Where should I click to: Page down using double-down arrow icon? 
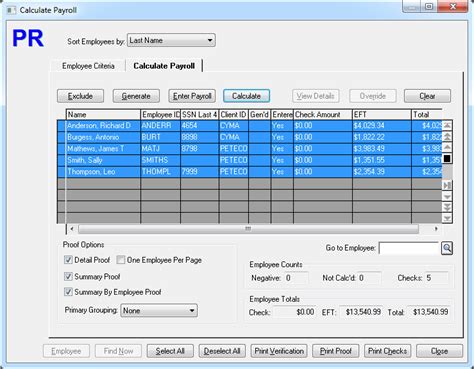[x=447, y=207]
